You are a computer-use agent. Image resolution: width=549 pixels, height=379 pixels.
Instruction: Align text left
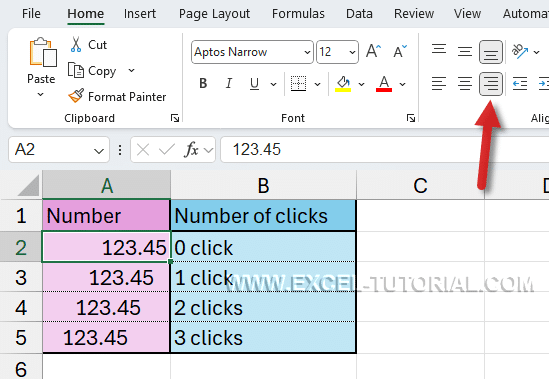point(439,84)
